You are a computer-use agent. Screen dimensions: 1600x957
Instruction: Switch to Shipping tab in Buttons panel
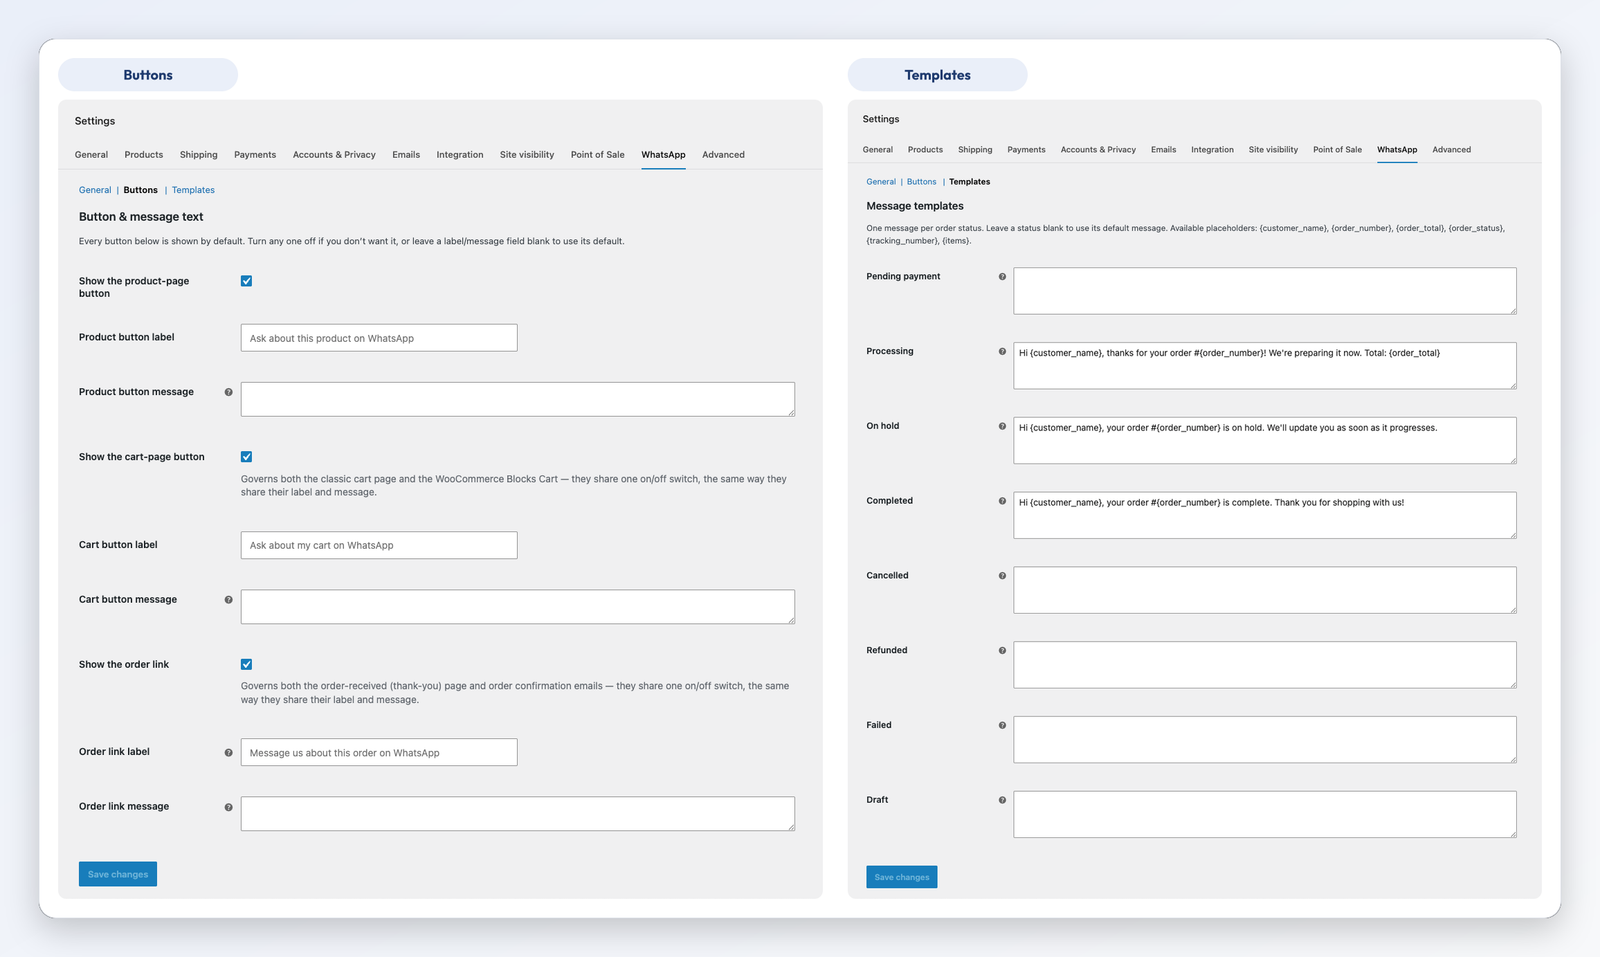pos(199,155)
